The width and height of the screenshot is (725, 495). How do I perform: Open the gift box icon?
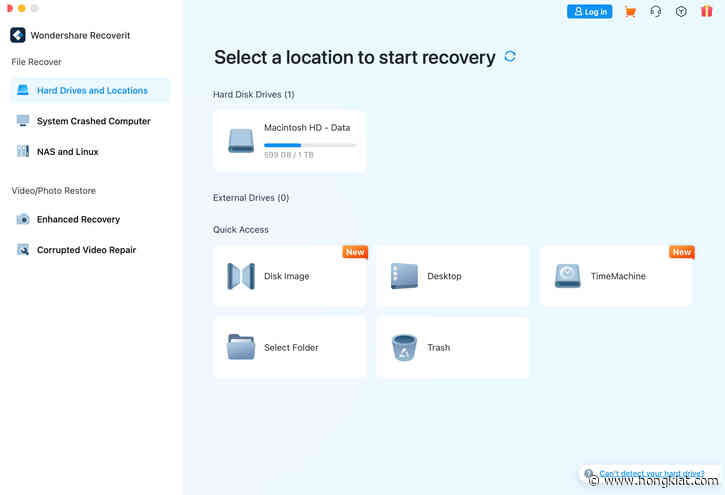707,11
